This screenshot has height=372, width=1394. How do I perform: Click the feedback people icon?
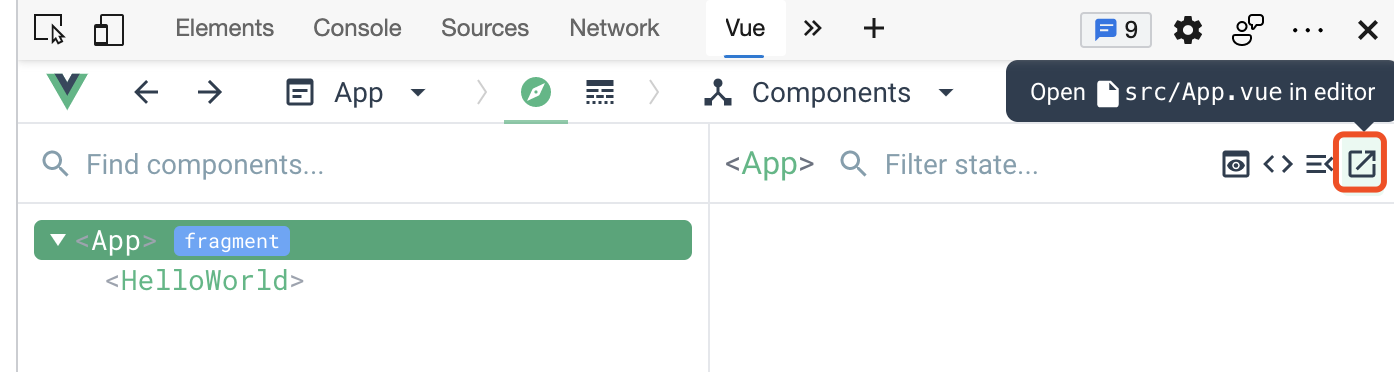(x=1248, y=30)
